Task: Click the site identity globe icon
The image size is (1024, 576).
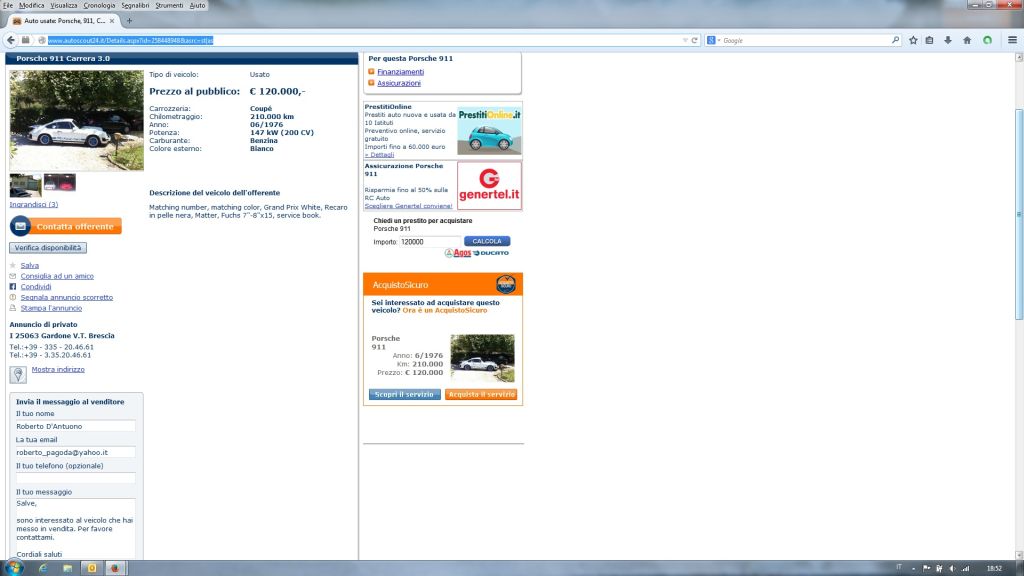Action: 42,40
